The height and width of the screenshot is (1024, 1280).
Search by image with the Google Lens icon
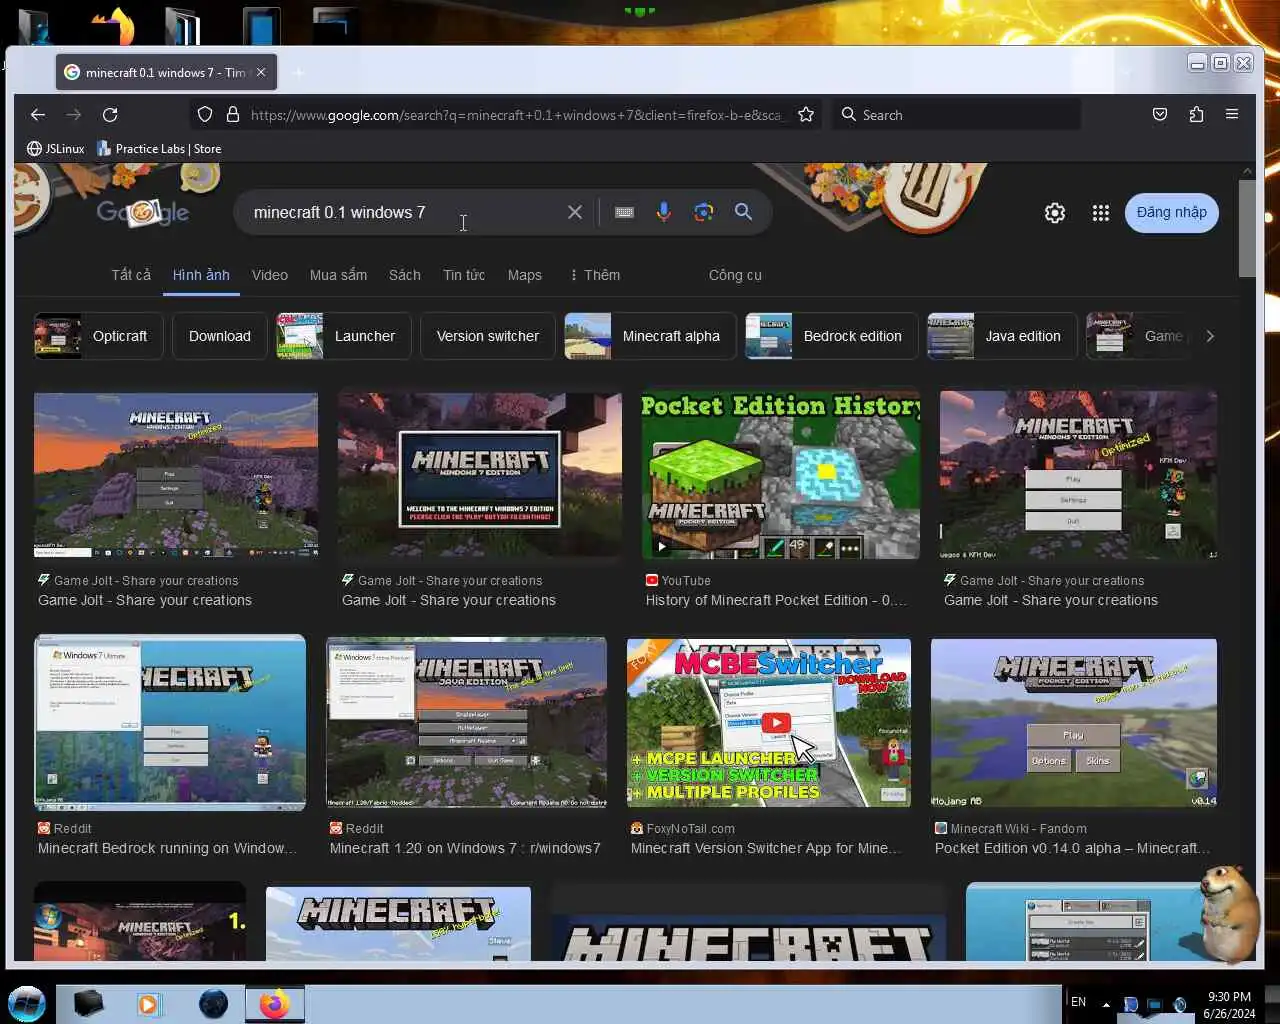704,212
